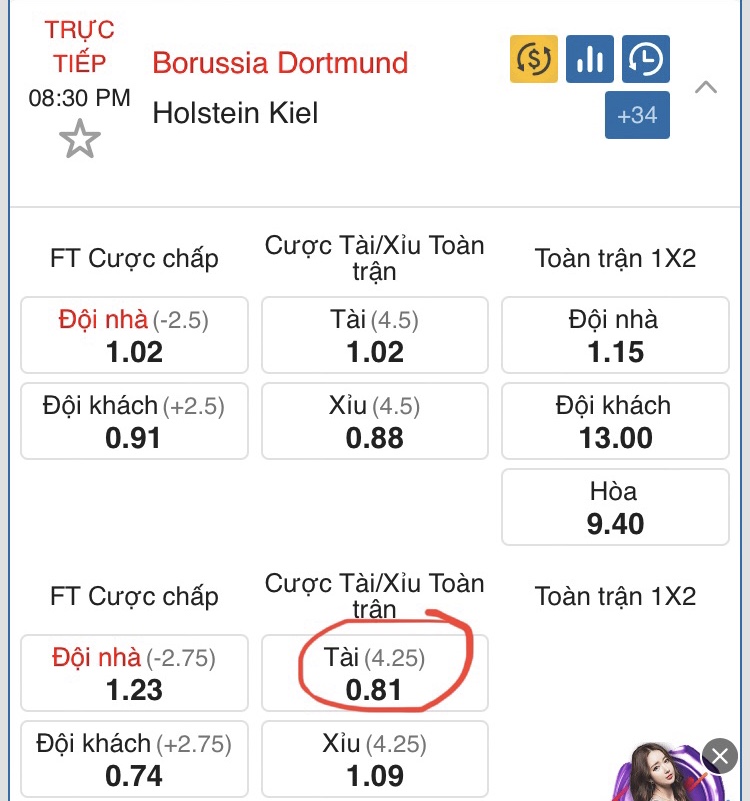Select Đội nhà (-2.5) odds 1.02
Viewport: 750px width, 801px height.
pos(134,335)
